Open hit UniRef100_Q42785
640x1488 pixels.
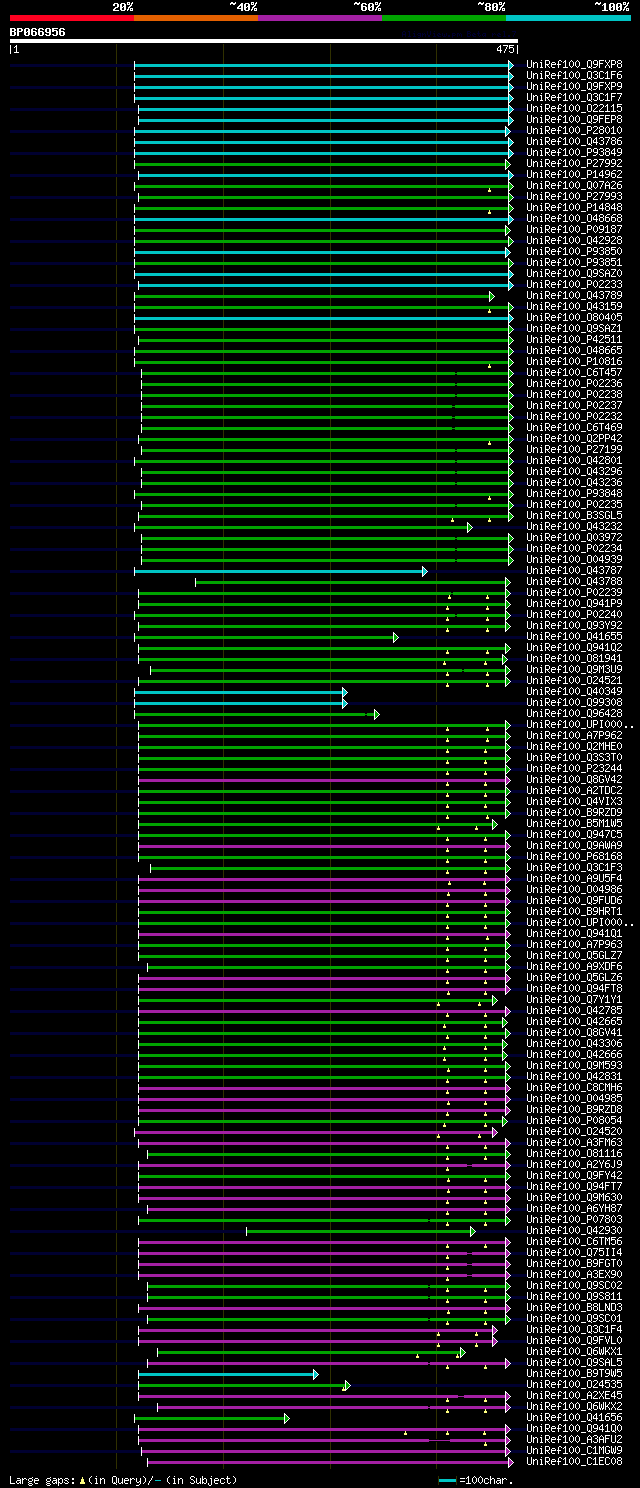coord(574,1011)
